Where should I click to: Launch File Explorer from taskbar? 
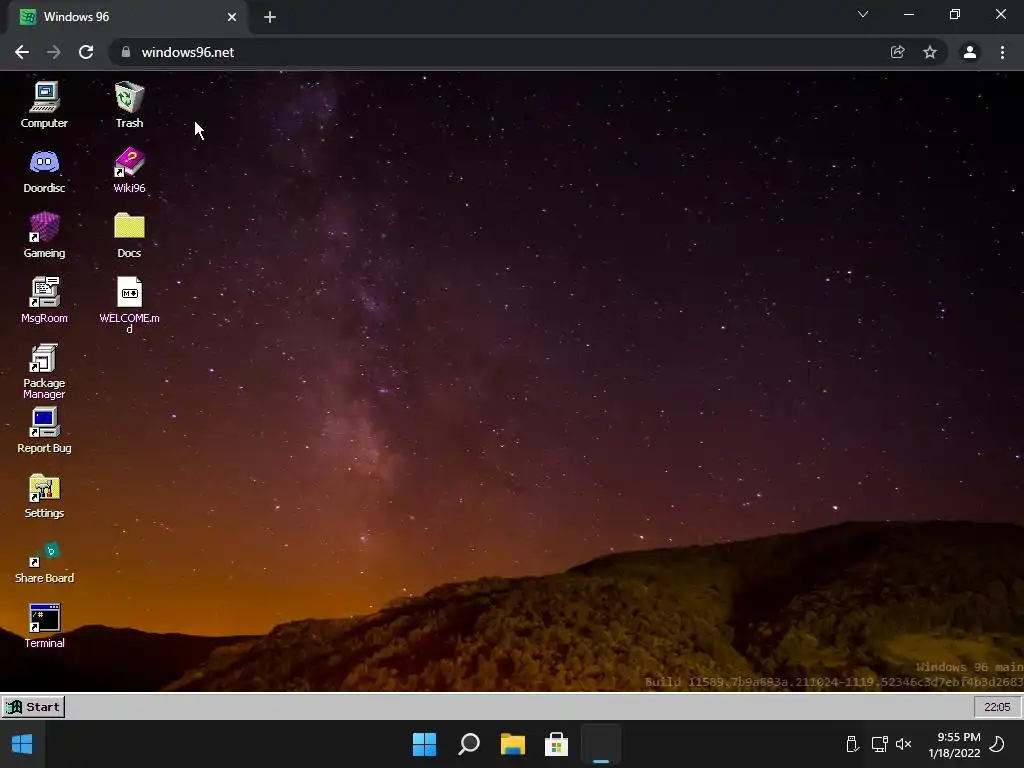pos(513,744)
